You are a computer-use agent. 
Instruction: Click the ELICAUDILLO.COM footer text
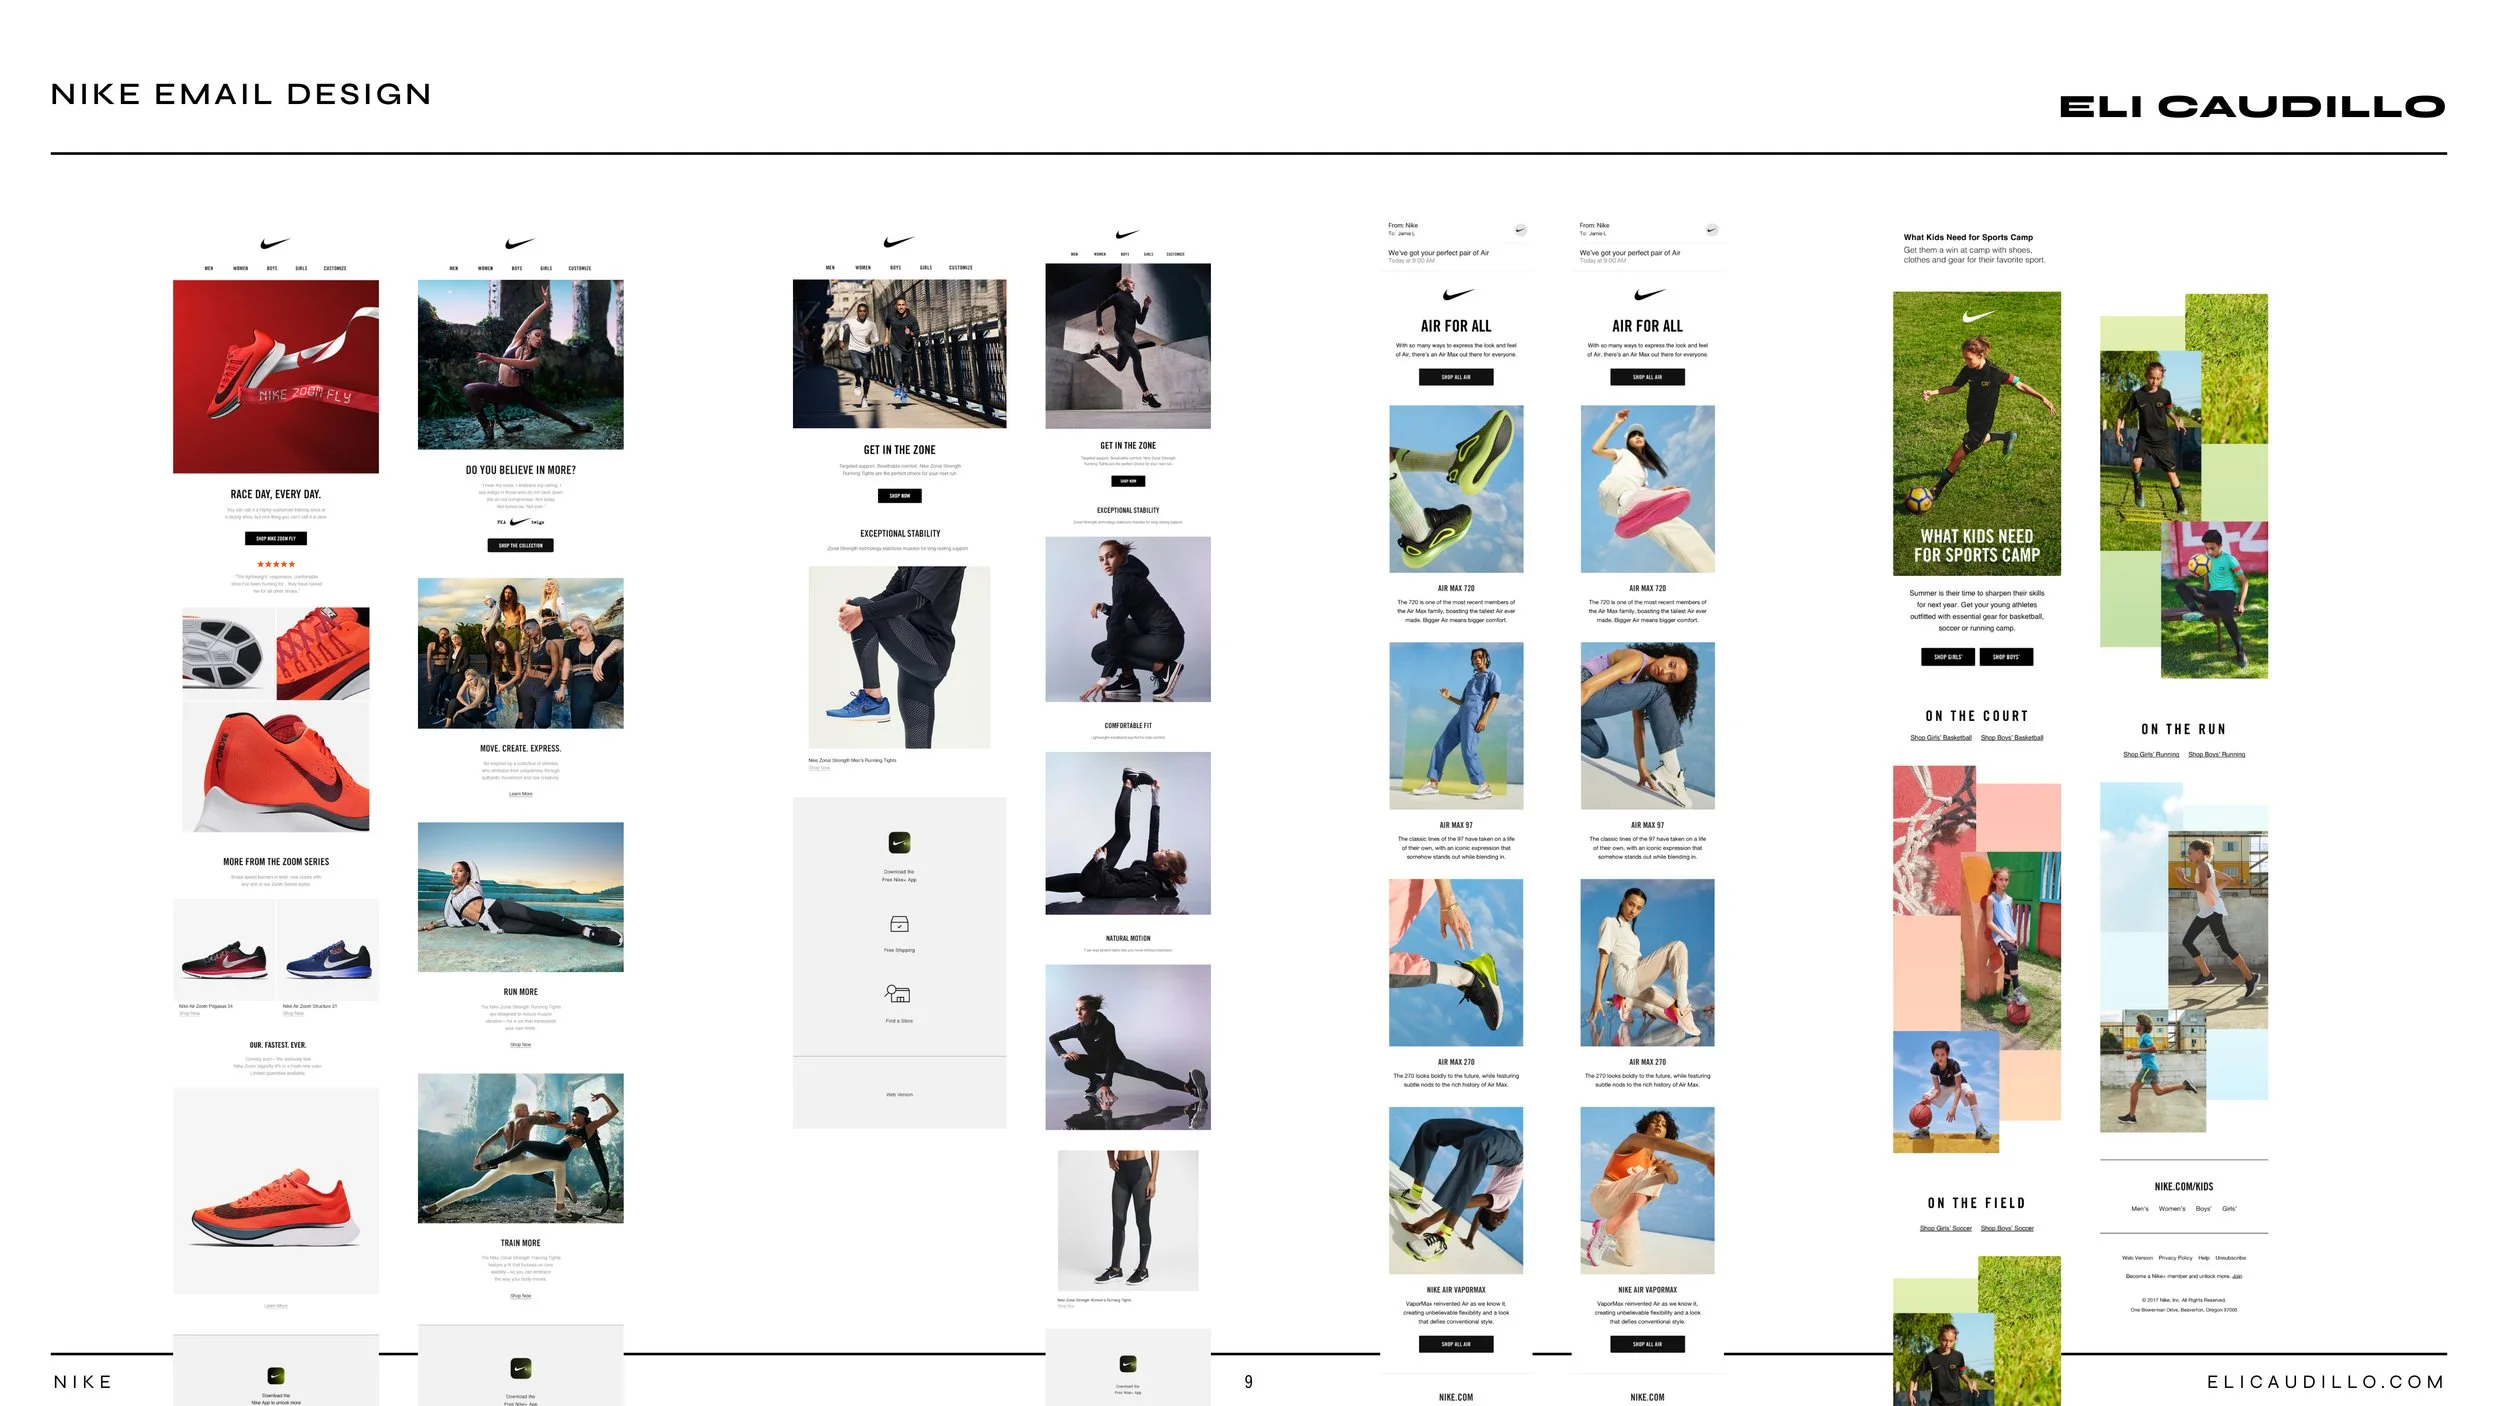point(2325,1382)
